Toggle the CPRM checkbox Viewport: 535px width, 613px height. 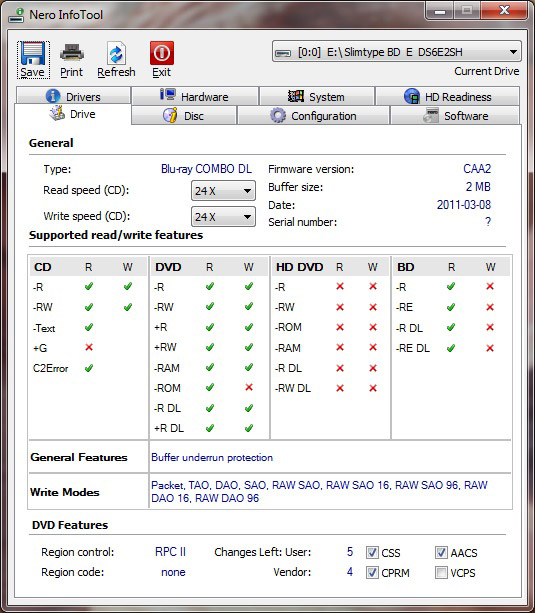click(372, 573)
